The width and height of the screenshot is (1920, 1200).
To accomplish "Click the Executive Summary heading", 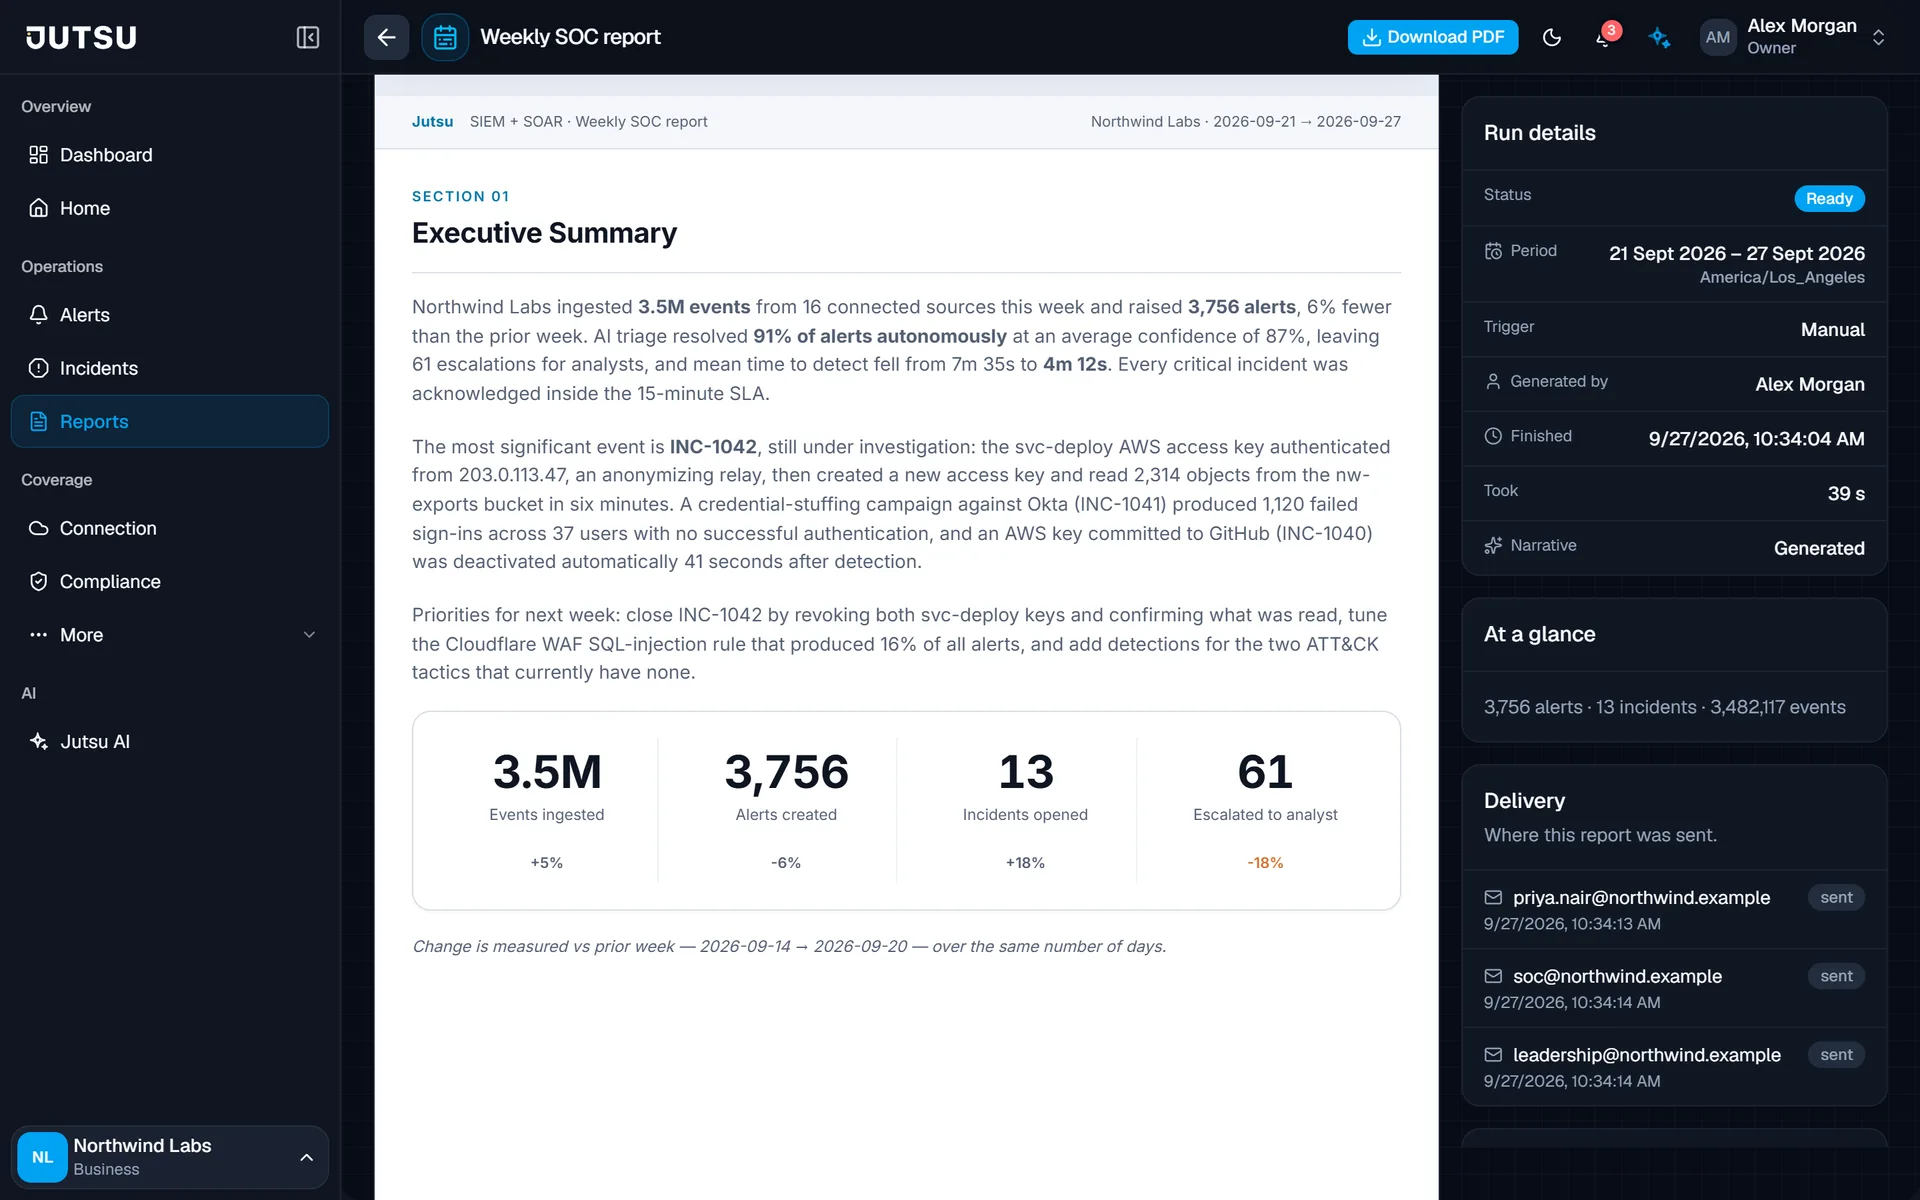I will pyautogui.click(x=544, y=233).
